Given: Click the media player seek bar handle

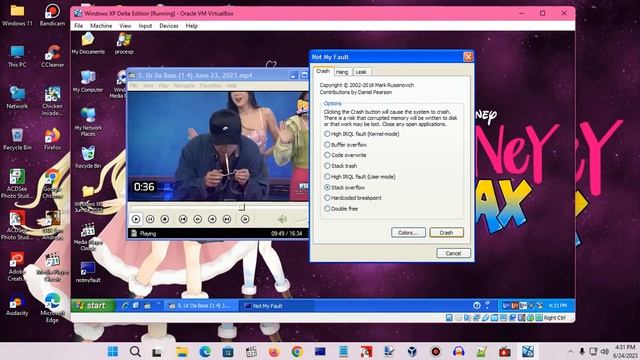Looking at the screenshot, I should pos(242,207).
